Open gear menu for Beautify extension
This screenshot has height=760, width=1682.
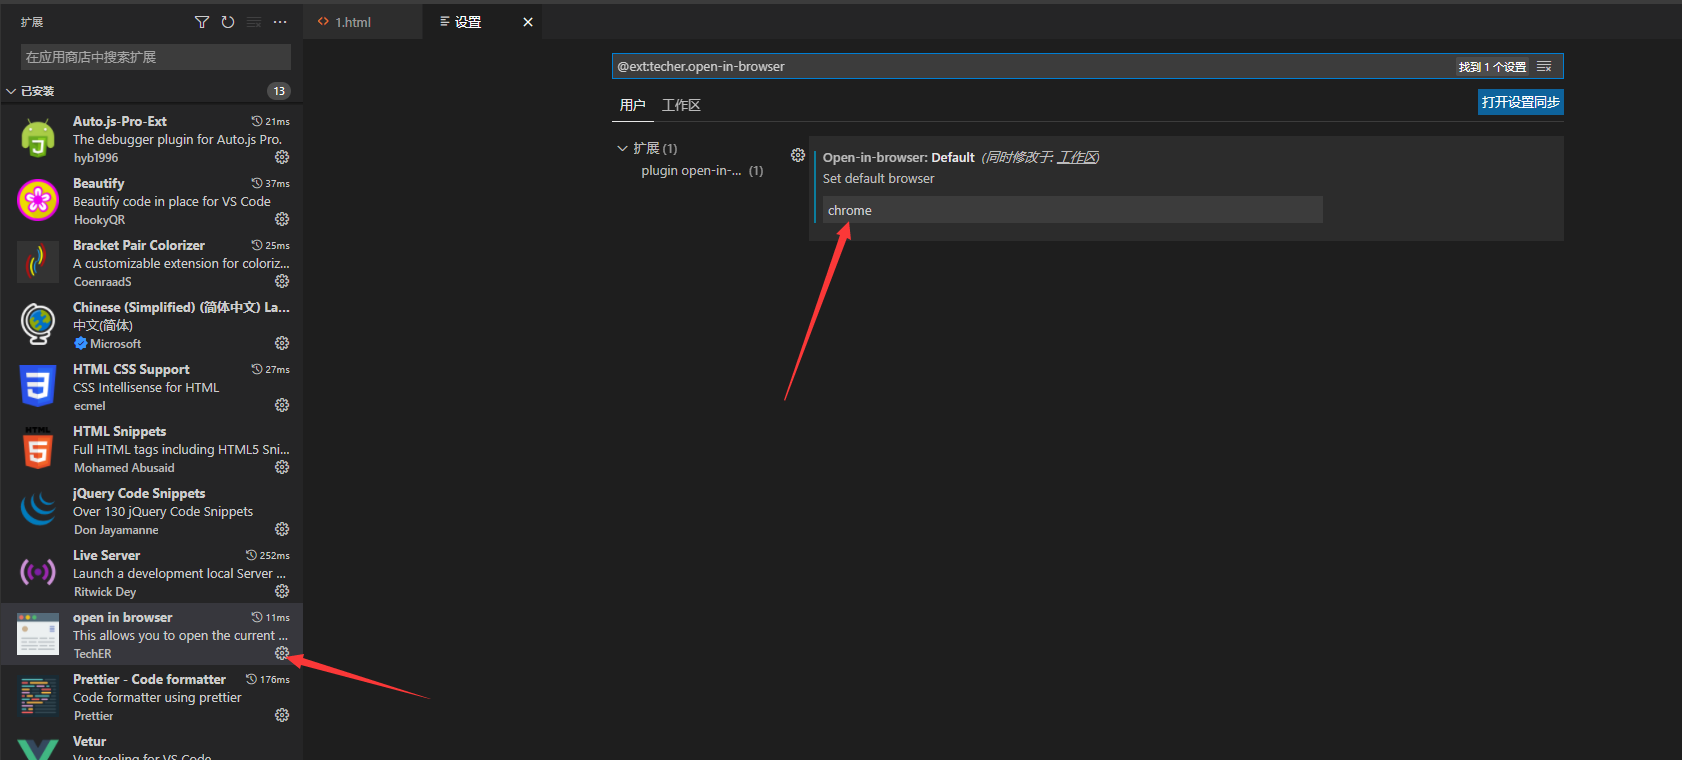tap(282, 219)
